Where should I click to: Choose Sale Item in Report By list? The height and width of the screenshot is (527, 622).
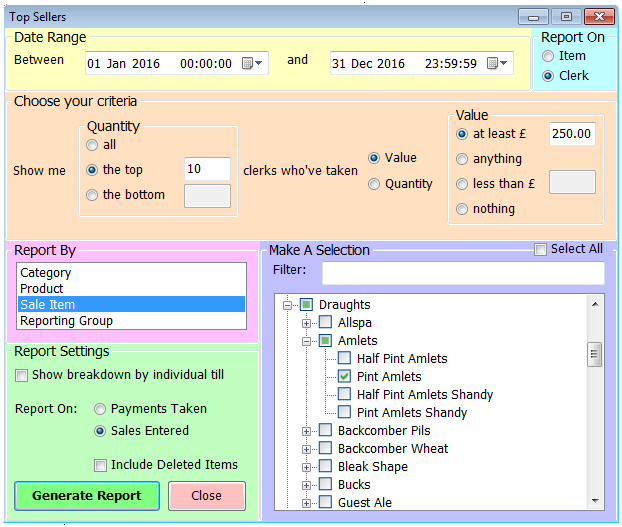131,304
